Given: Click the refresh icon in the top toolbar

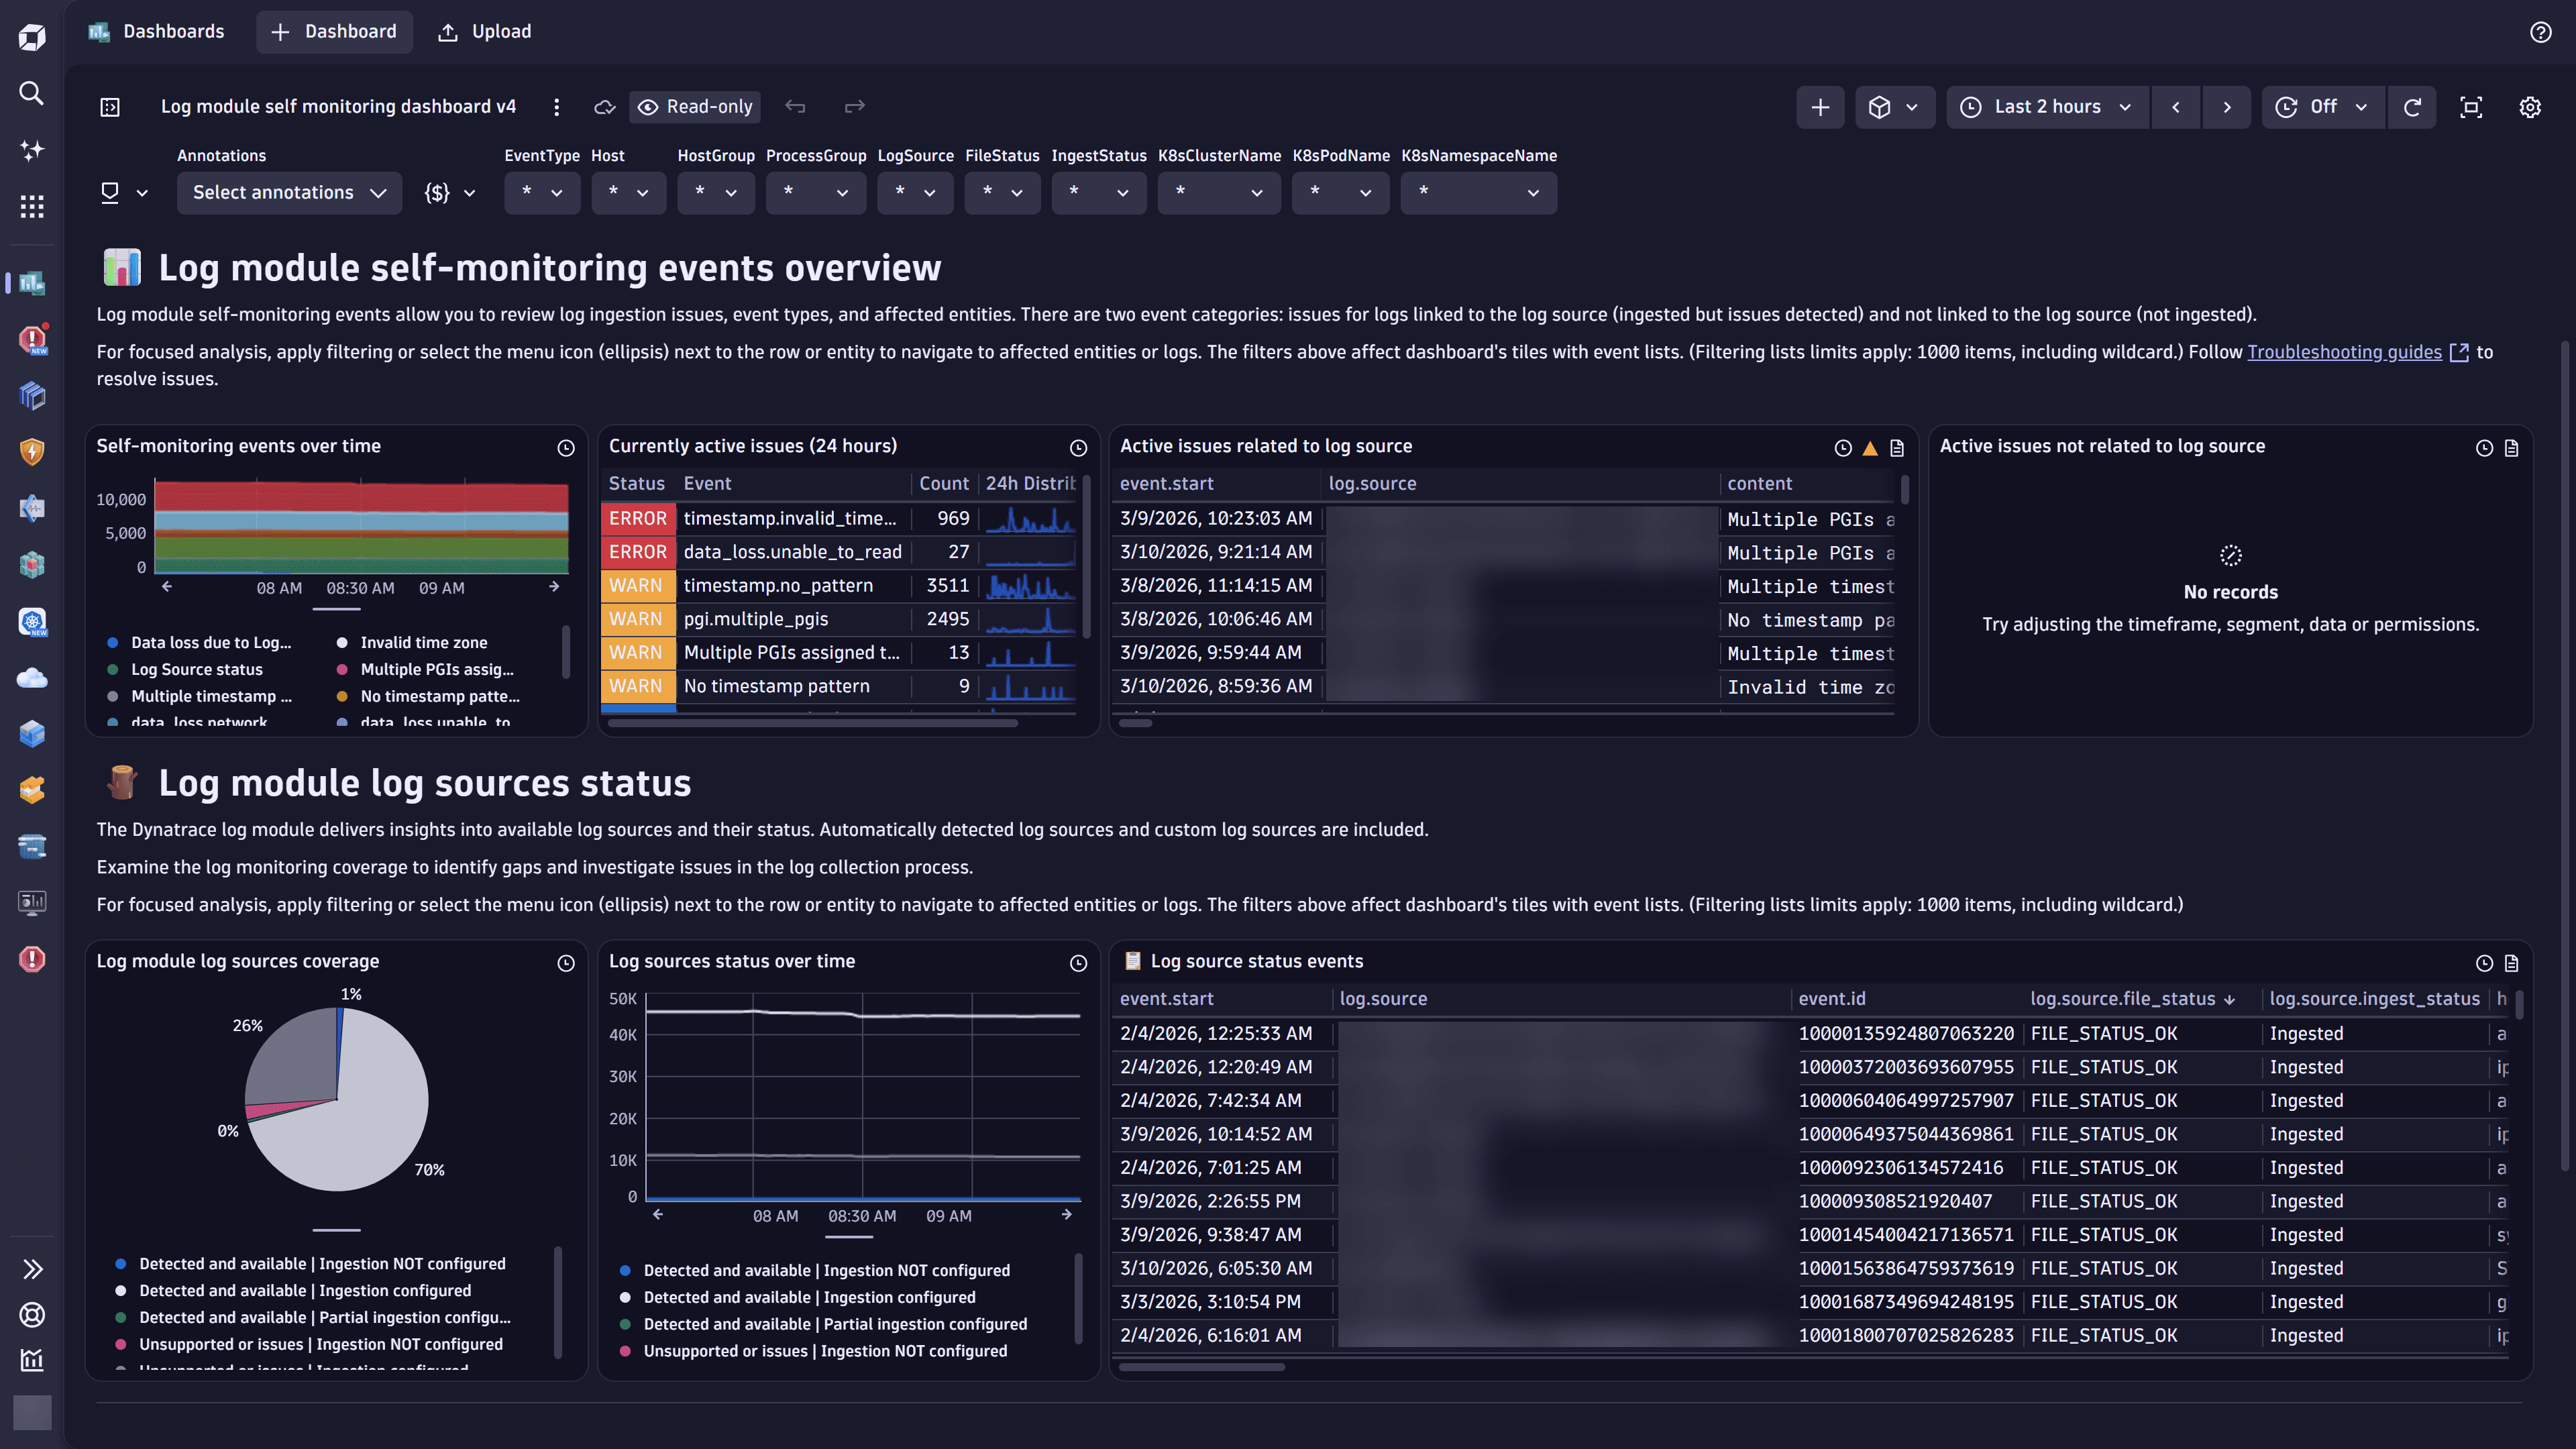Looking at the screenshot, I should point(2413,107).
